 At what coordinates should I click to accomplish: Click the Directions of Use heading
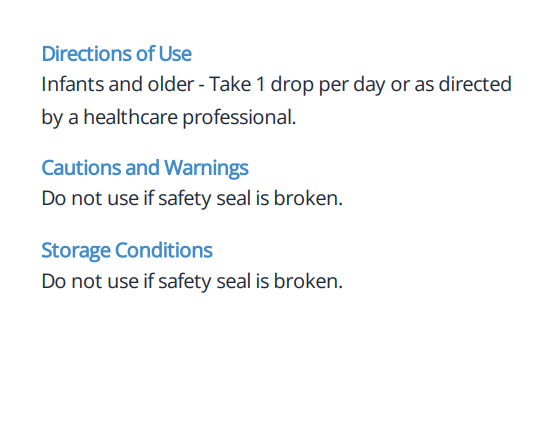(x=116, y=54)
